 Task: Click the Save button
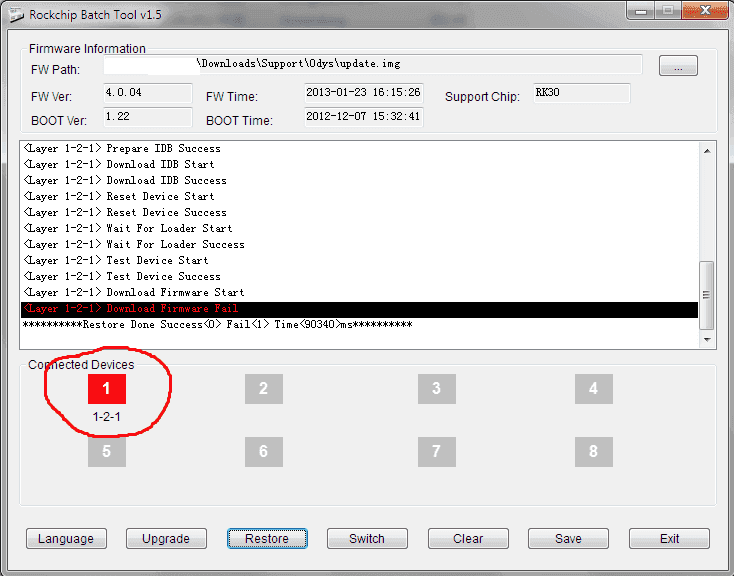[x=568, y=539]
